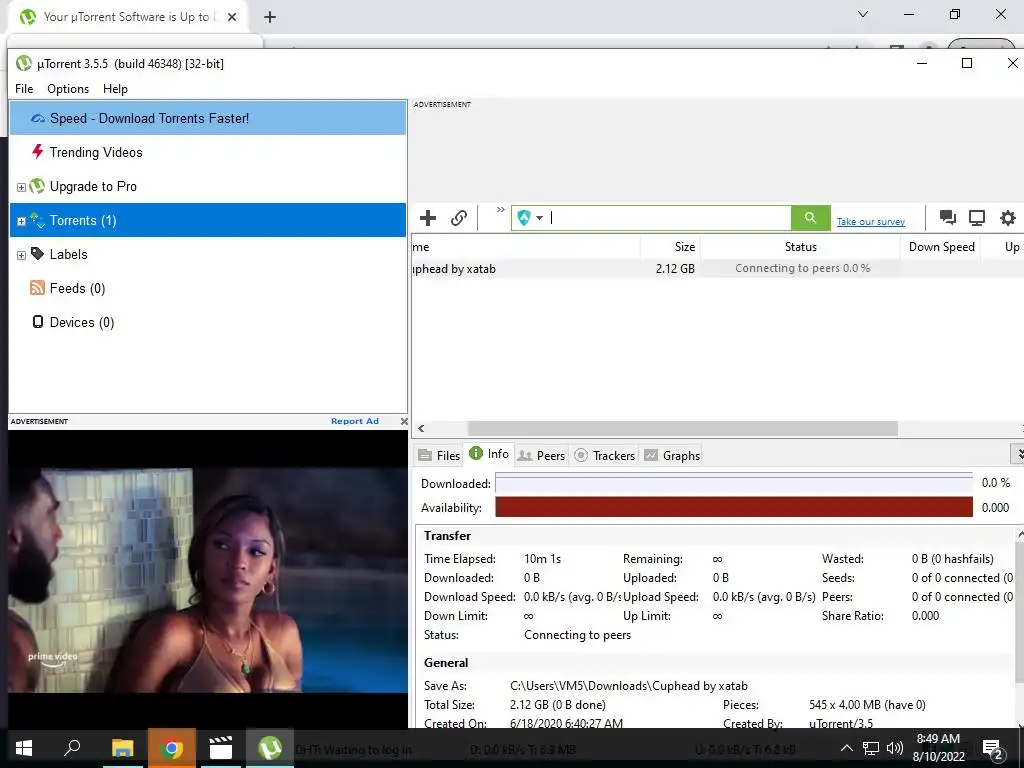Sort torrents by Status column header
Image resolution: width=1024 pixels, height=768 pixels.
coord(801,247)
